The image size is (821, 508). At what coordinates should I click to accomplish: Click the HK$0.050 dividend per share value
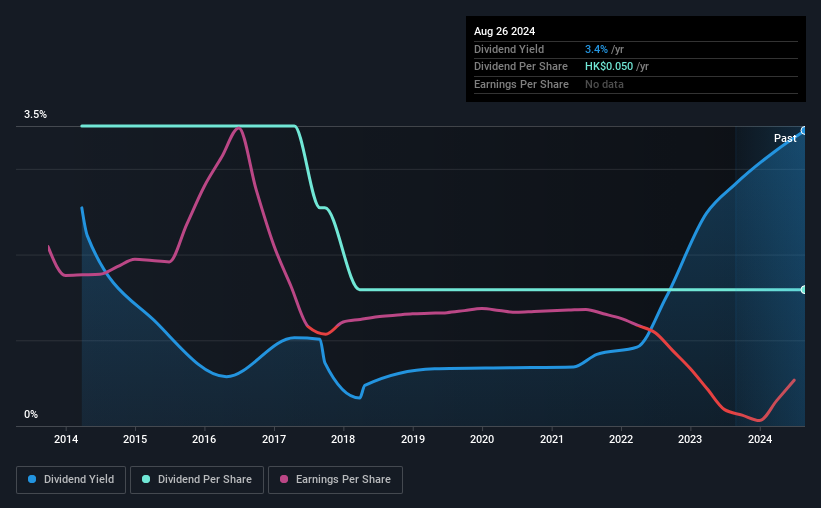609,67
